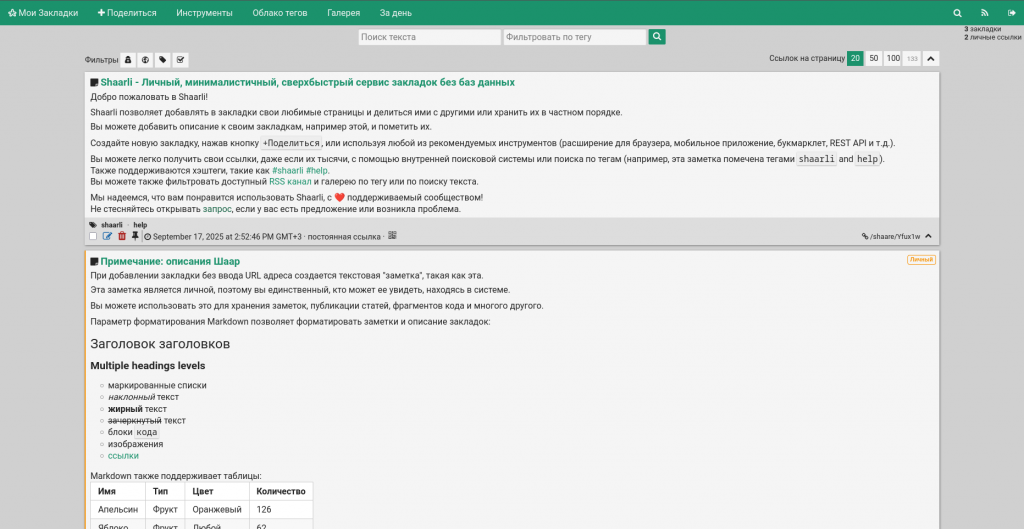Click the note icon before the Shaarli title
Screen dimensions: 1024x529
[x=94, y=83]
